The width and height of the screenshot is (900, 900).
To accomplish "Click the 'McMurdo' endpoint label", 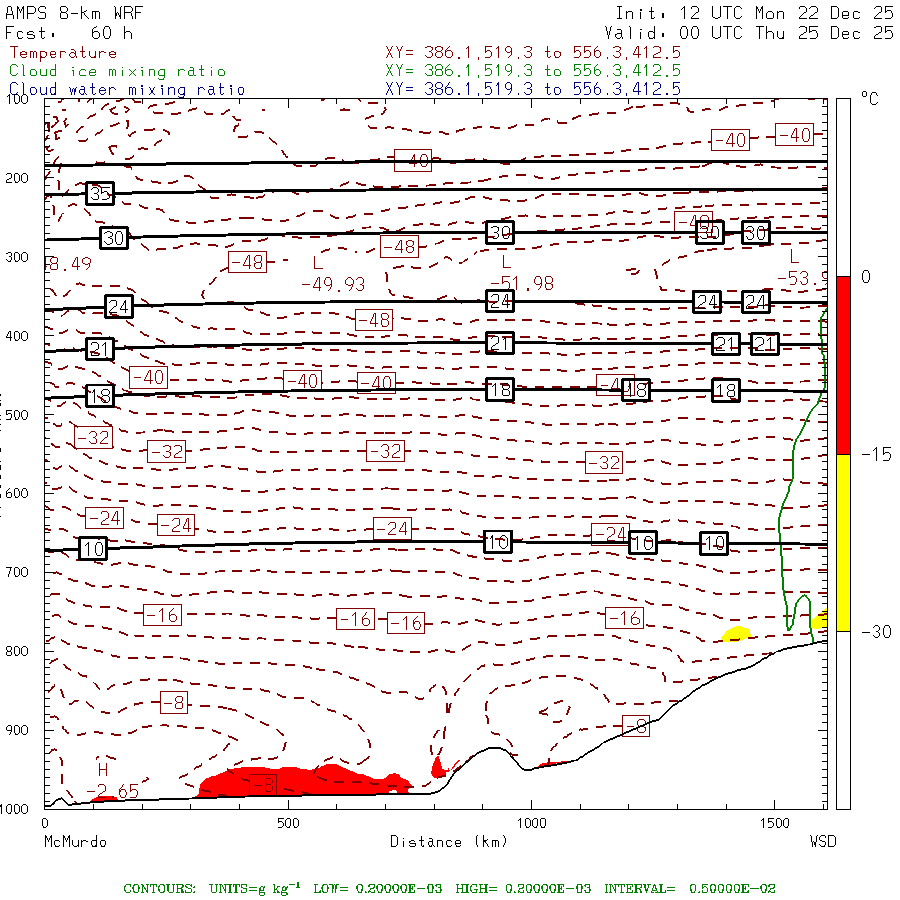I will tap(75, 842).
